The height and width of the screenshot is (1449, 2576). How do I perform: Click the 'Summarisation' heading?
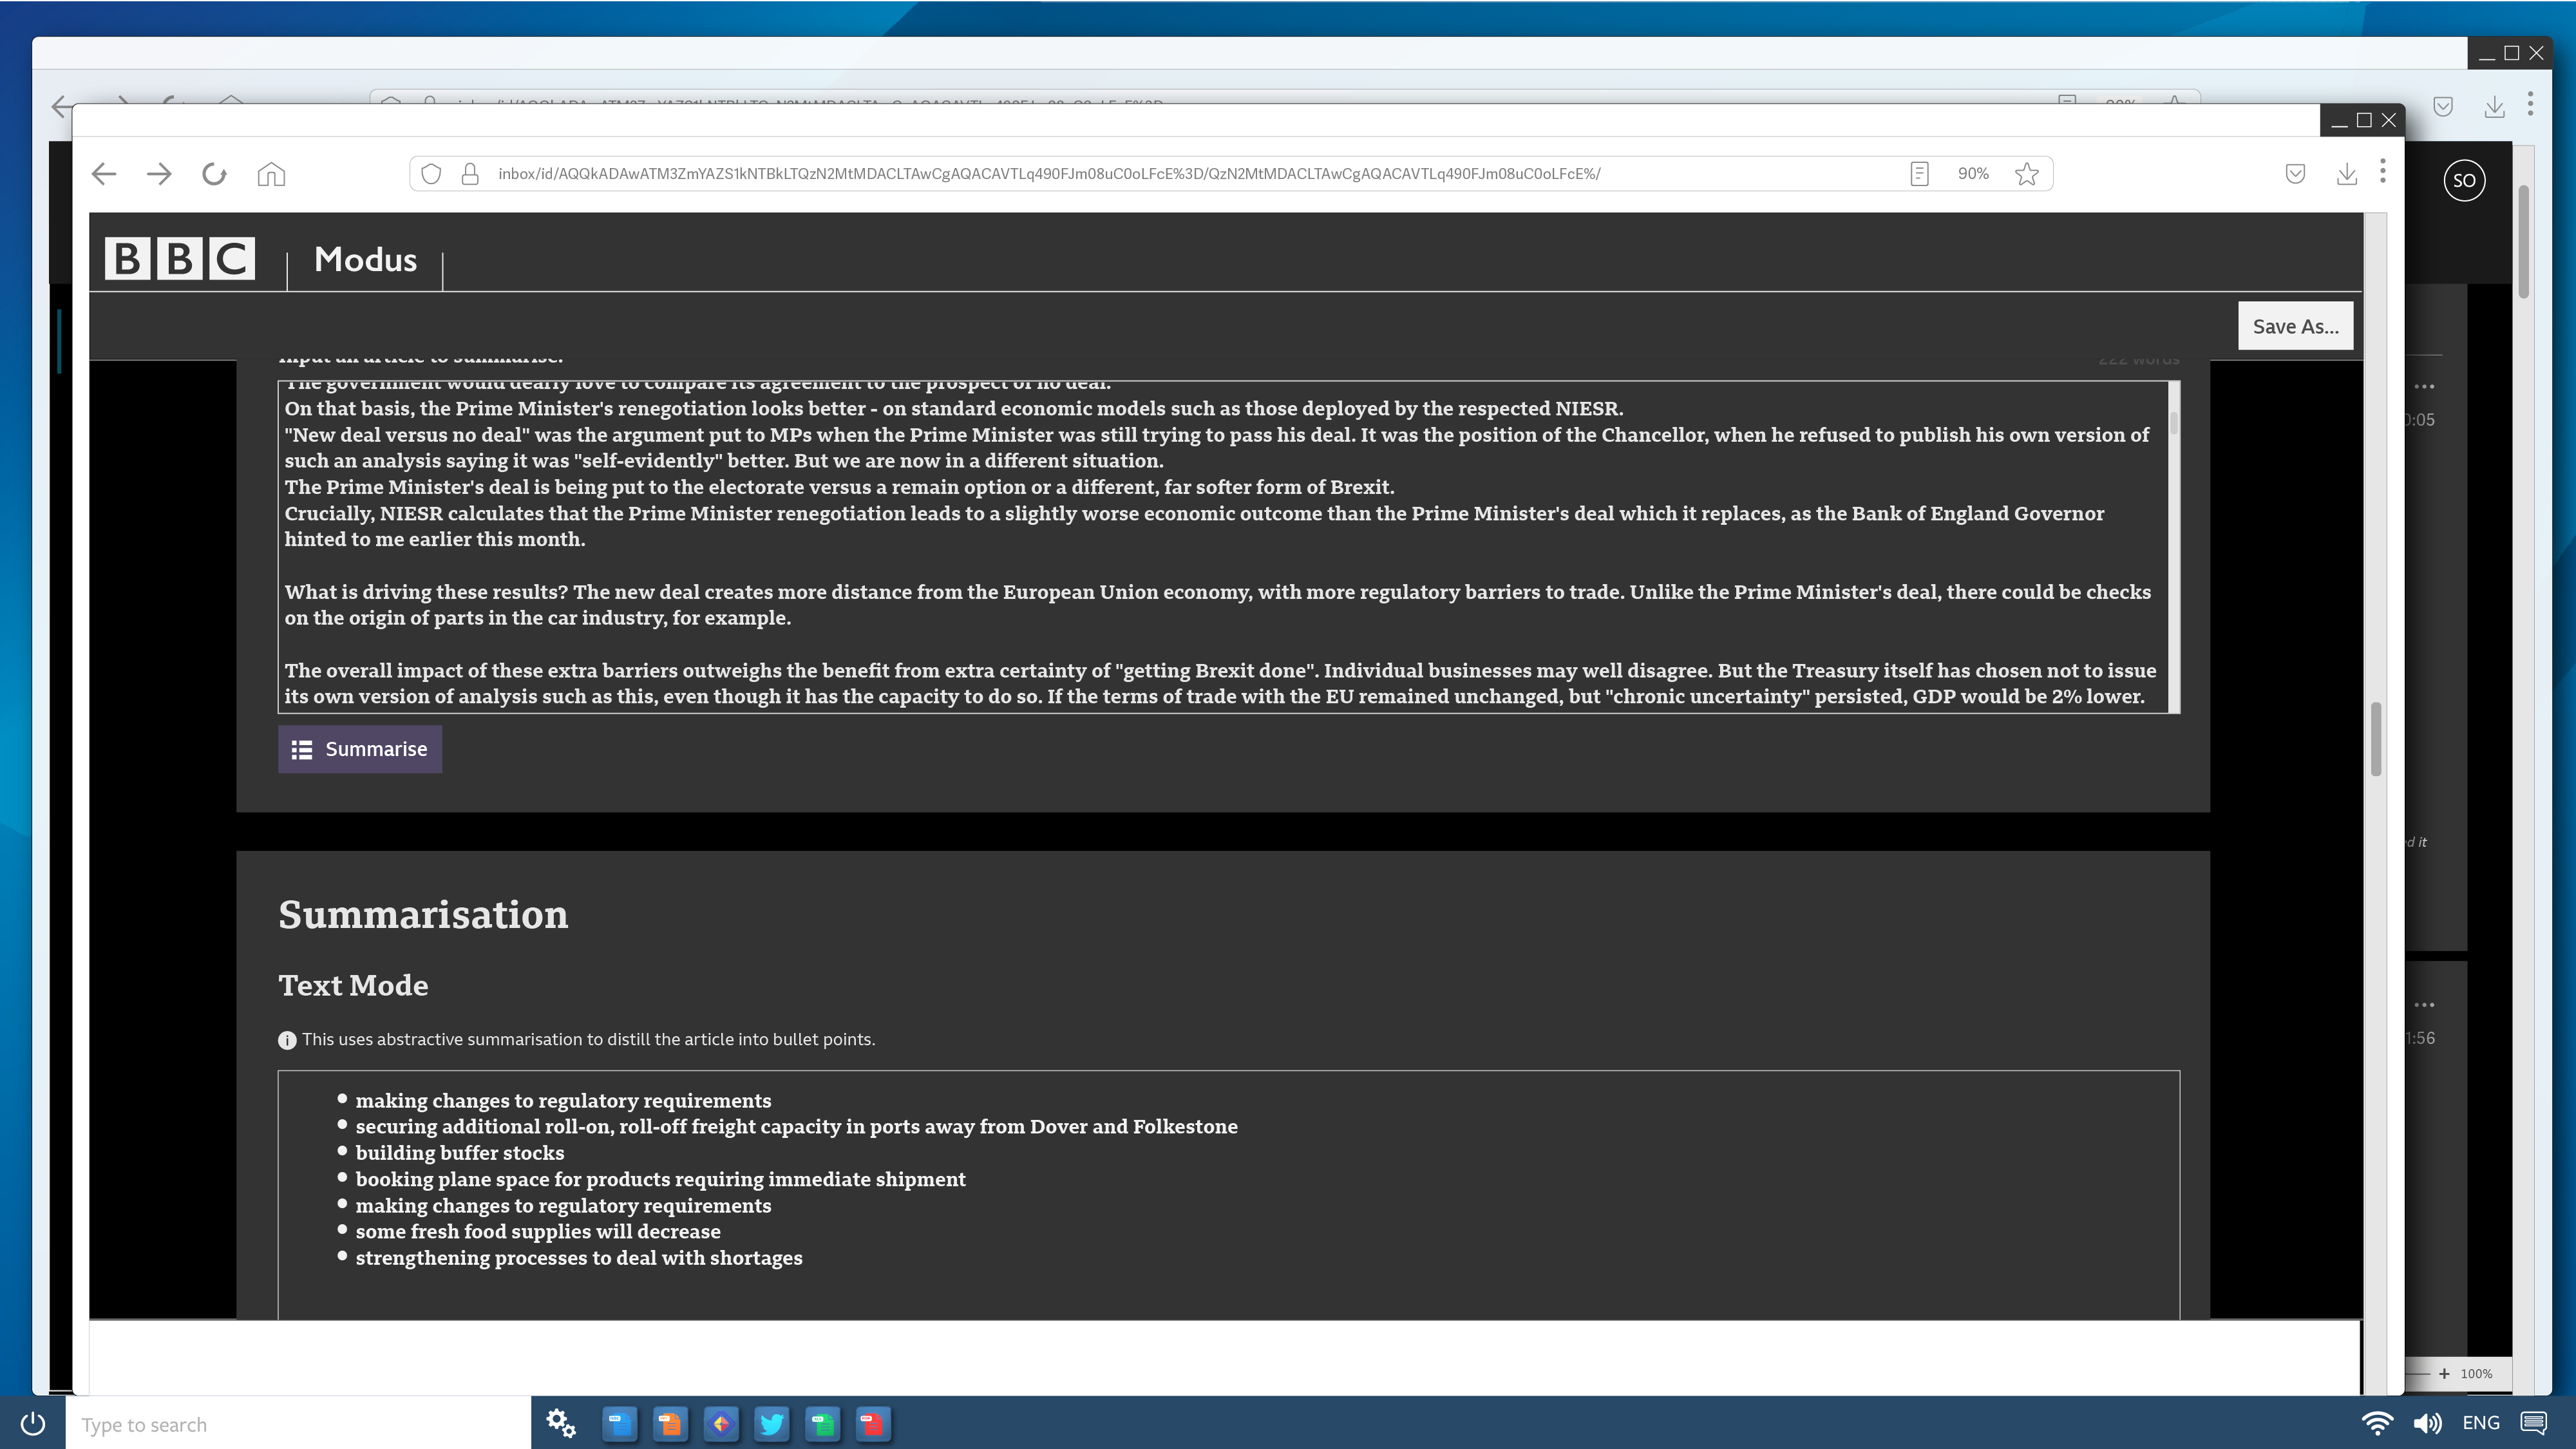423,915
